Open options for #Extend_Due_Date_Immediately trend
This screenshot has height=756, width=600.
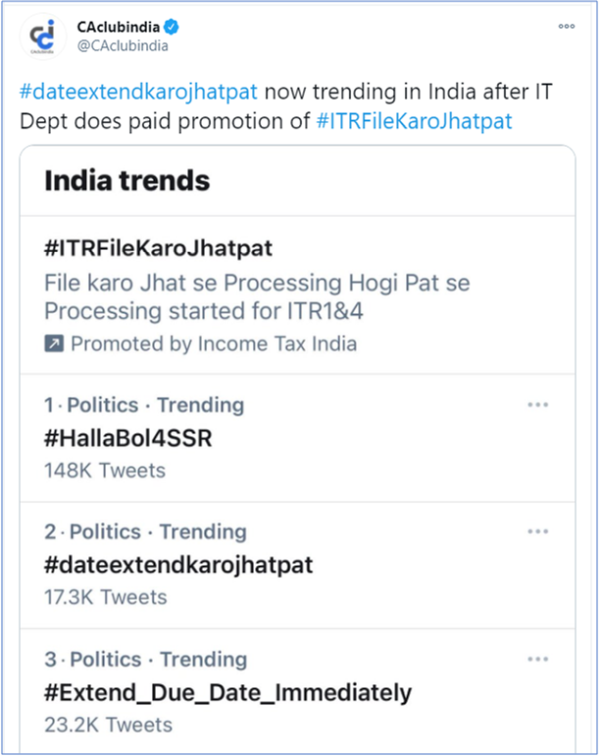[x=538, y=660]
